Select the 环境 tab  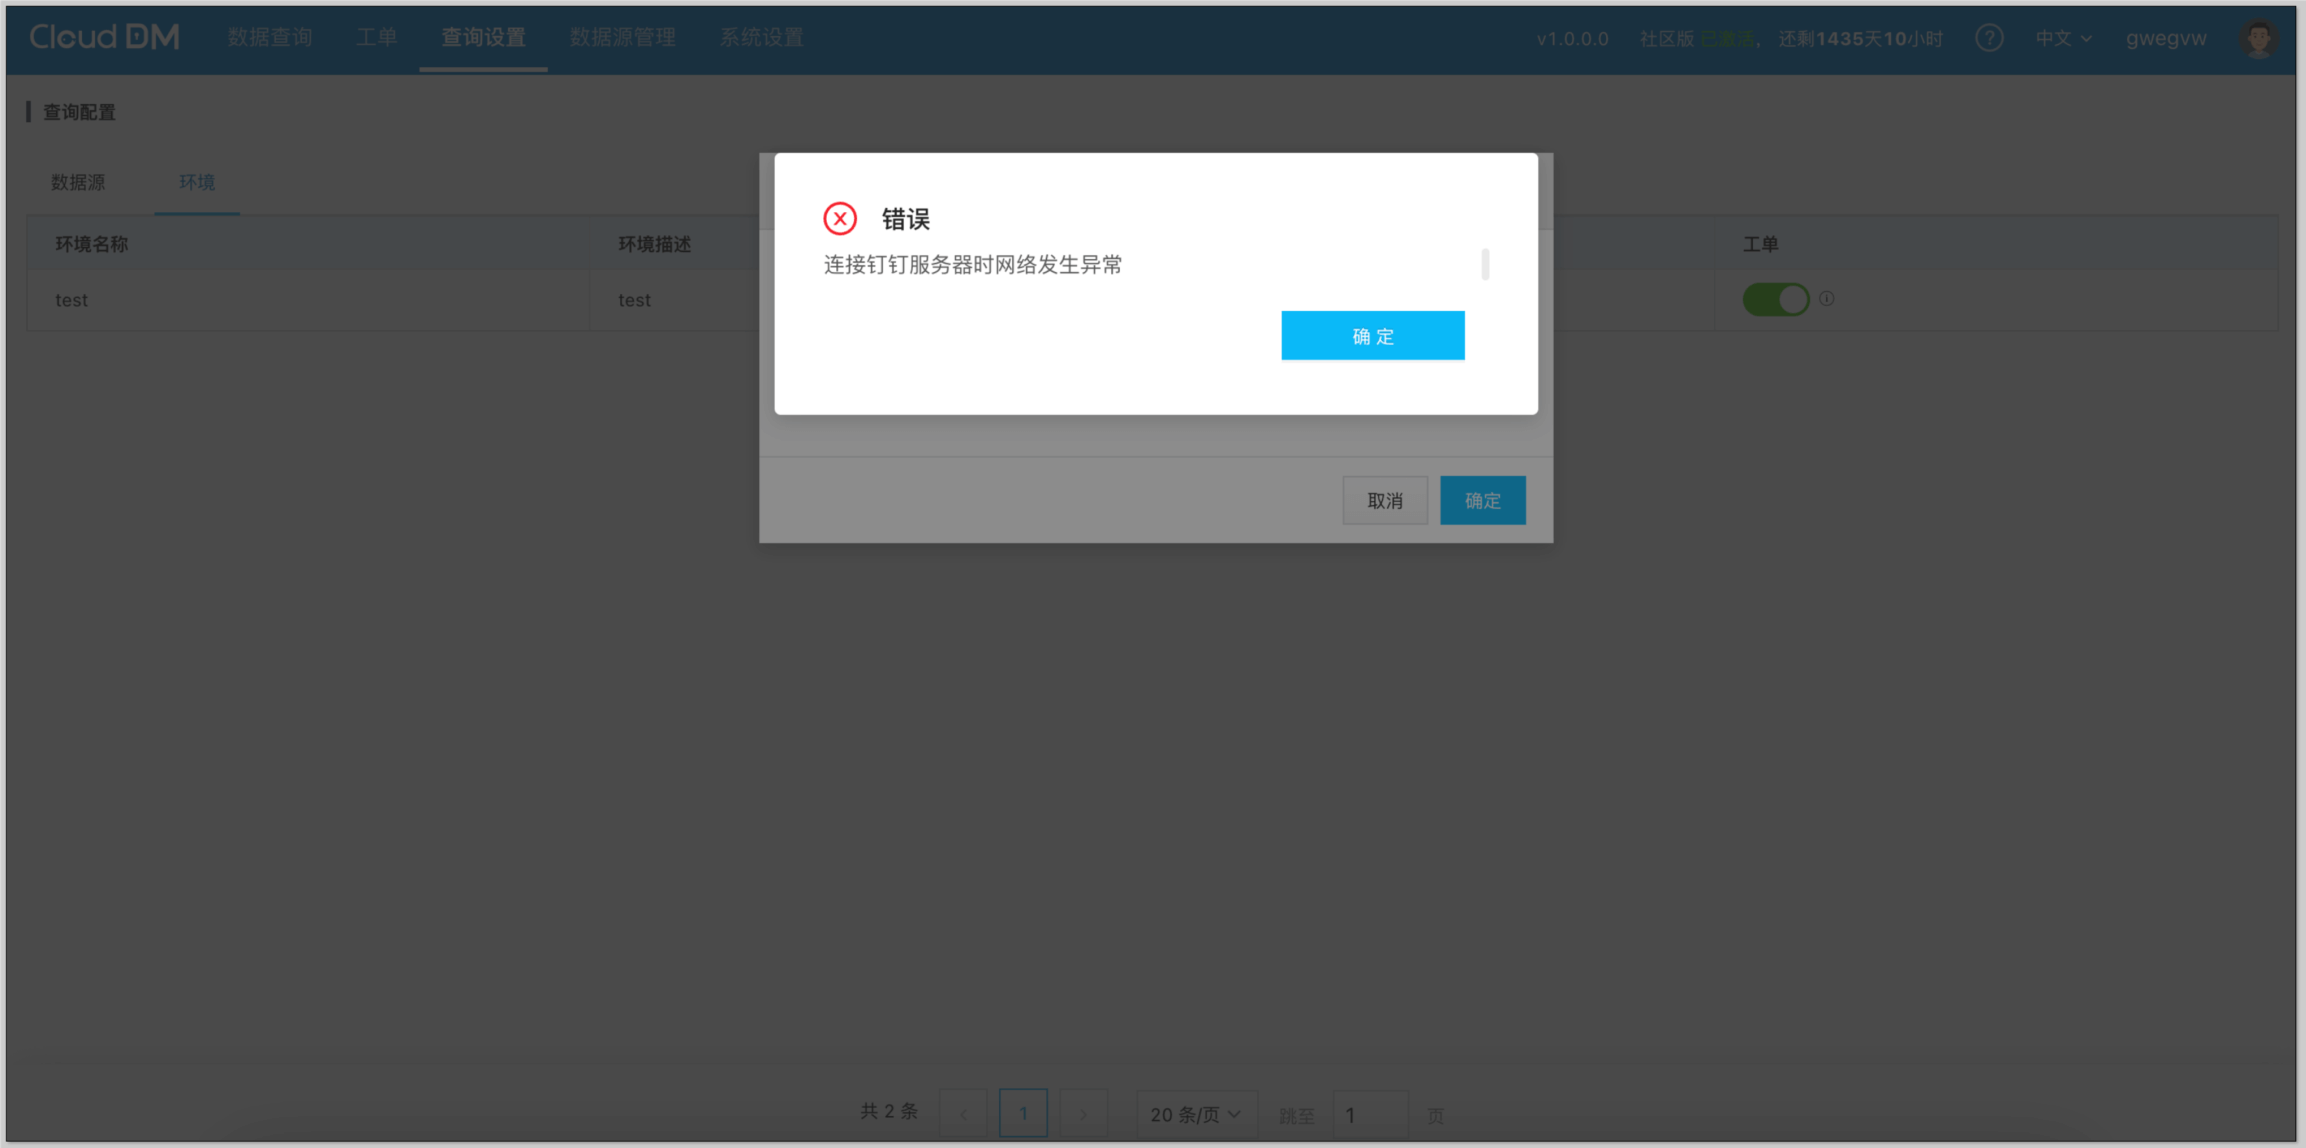click(x=197, y=182)
